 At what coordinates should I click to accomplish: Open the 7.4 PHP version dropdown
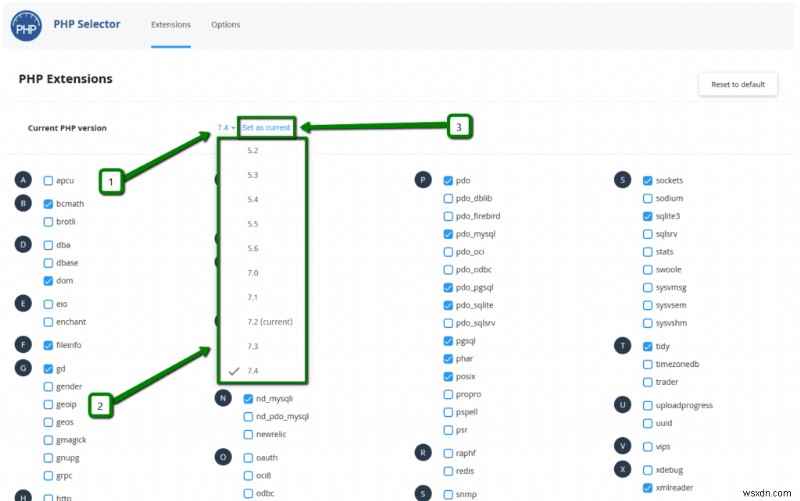[226, 128]
